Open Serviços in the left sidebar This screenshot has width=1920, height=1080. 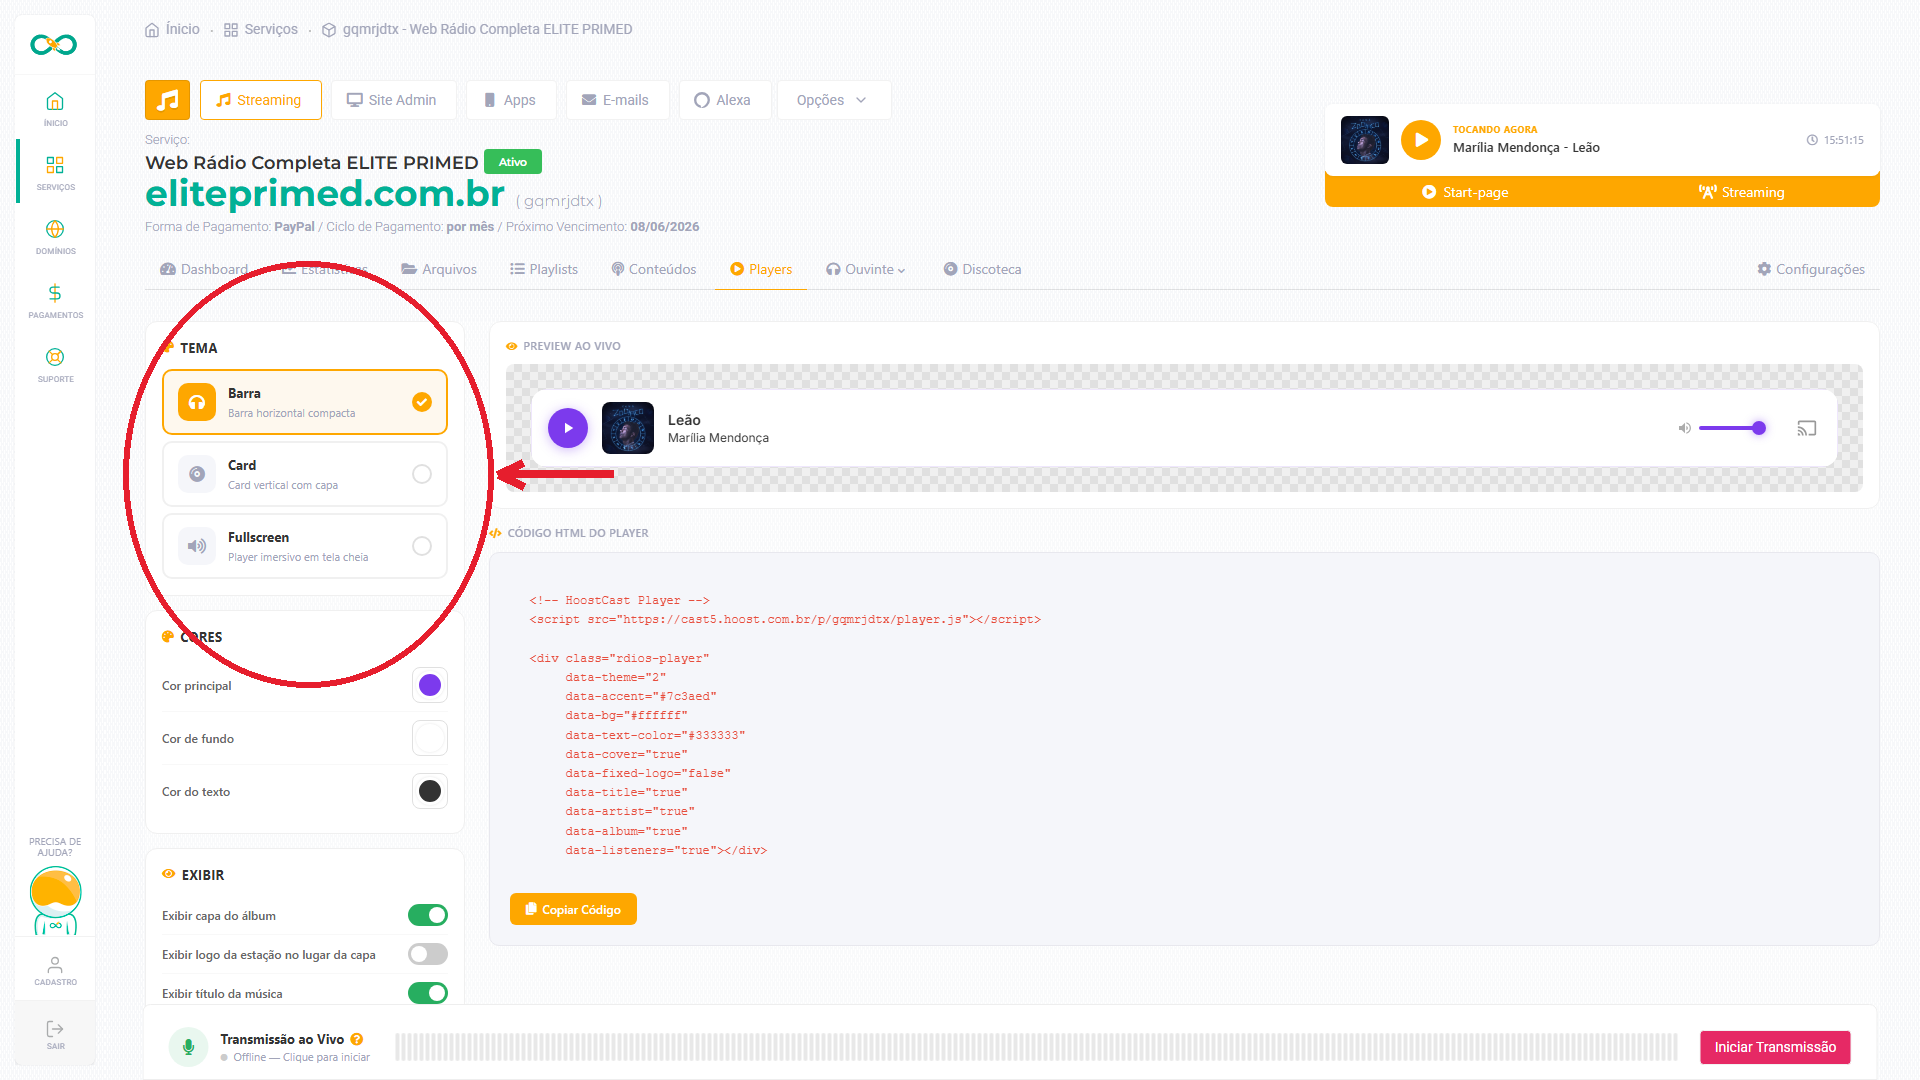tap(55, 172)
